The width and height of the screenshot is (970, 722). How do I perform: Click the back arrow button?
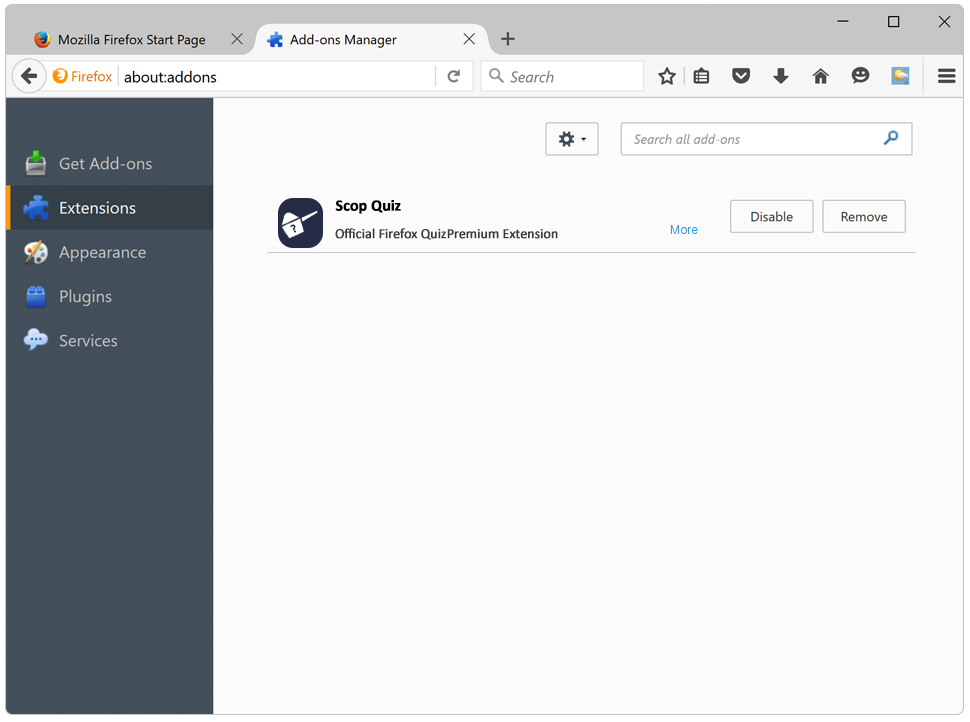click(29, 77)
